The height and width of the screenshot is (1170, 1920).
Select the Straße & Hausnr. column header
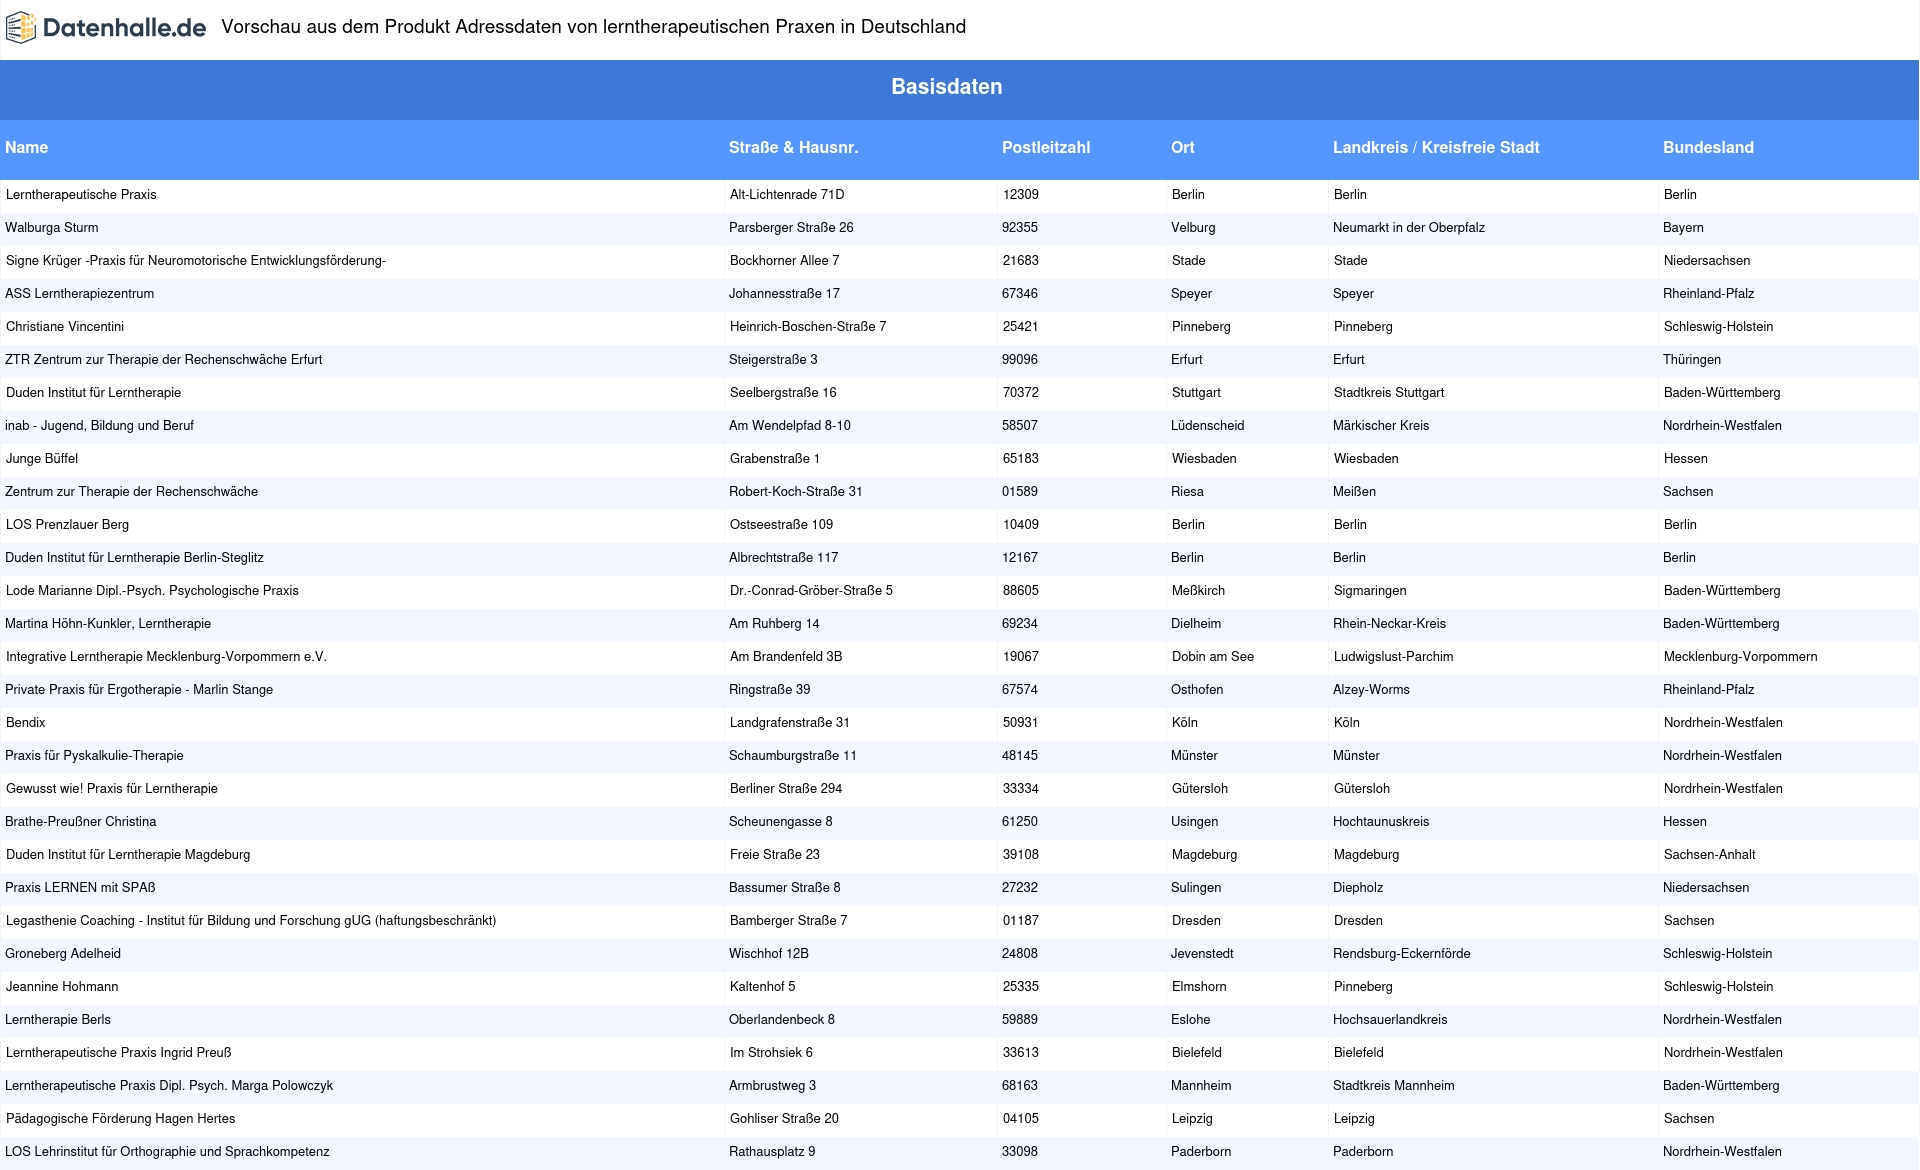[794, 147]
